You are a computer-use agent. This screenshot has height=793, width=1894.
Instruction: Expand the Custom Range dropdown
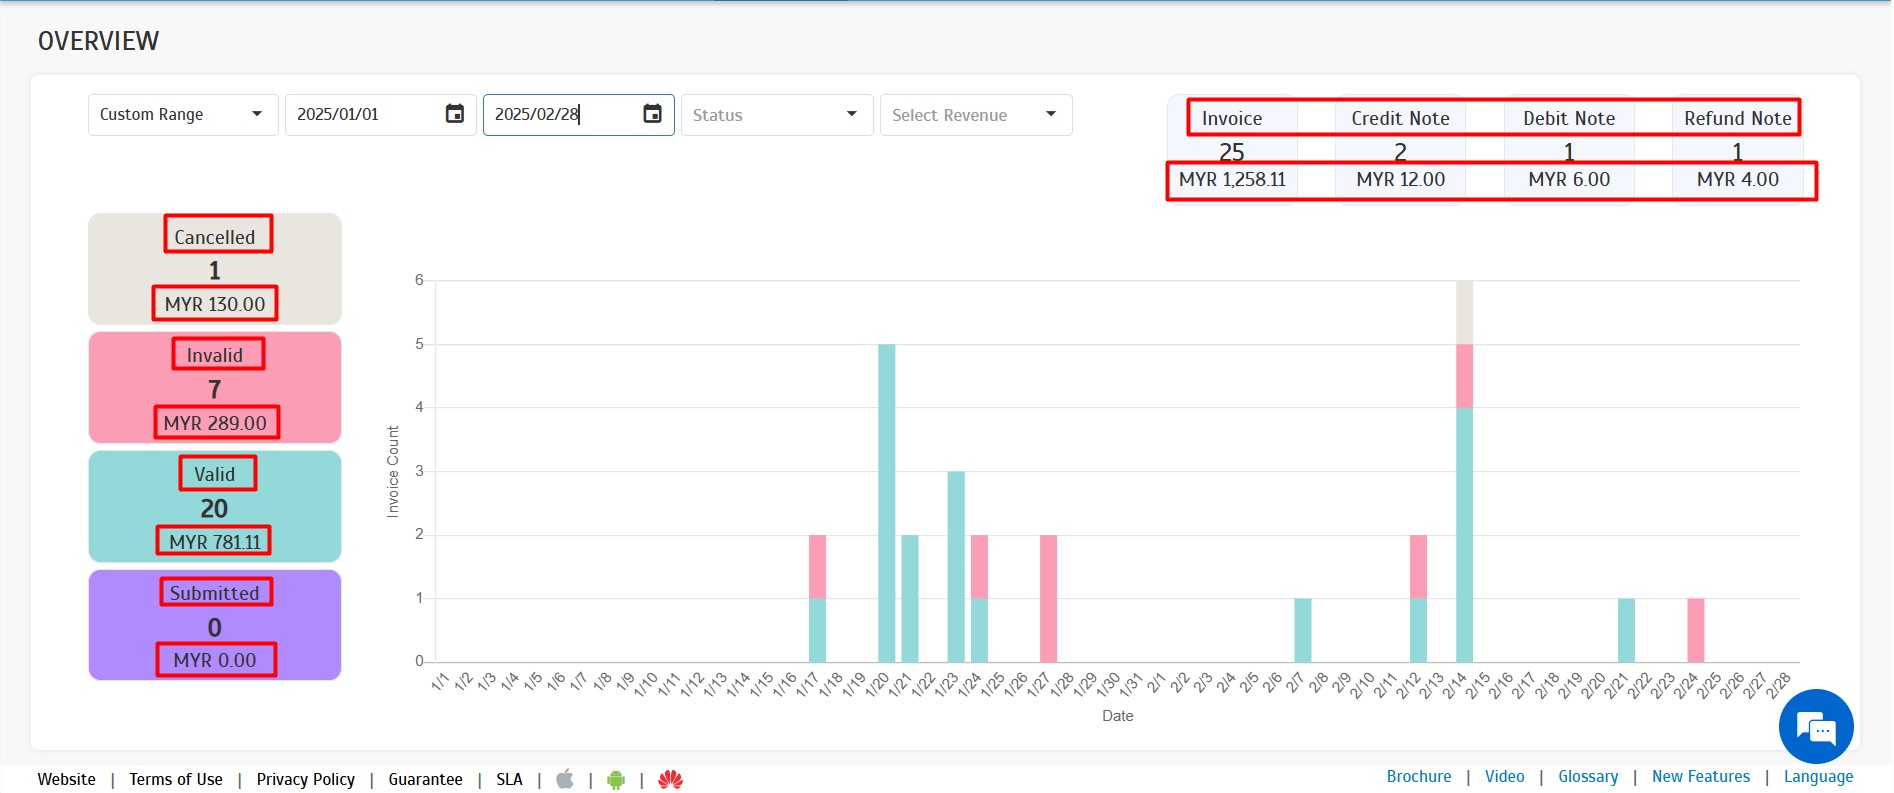click(182, 115)
